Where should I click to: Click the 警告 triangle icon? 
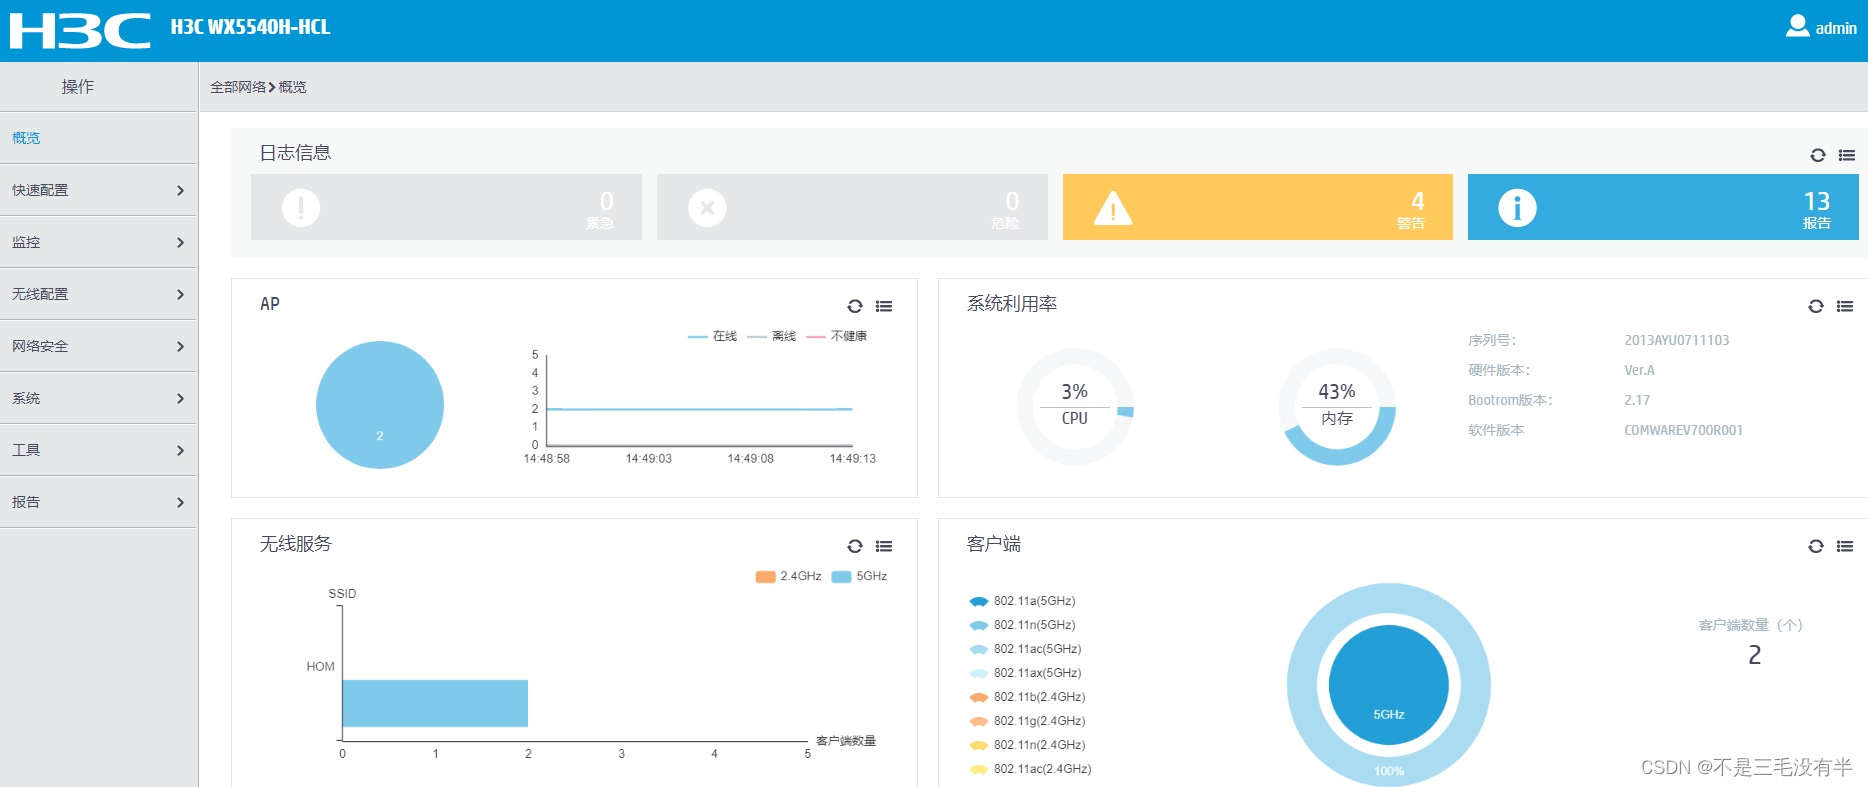(x=1113, y=208)
